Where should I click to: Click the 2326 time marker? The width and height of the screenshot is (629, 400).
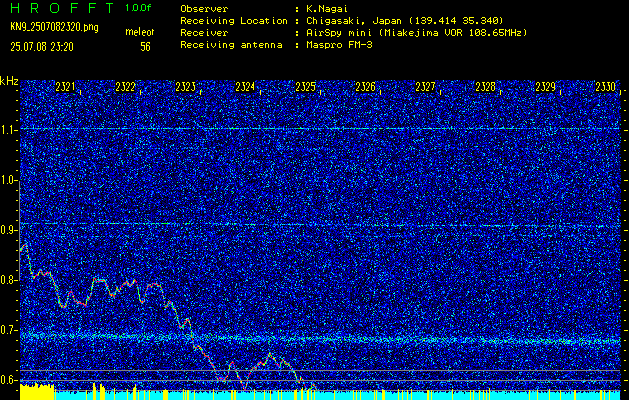[x=365, y=87]
